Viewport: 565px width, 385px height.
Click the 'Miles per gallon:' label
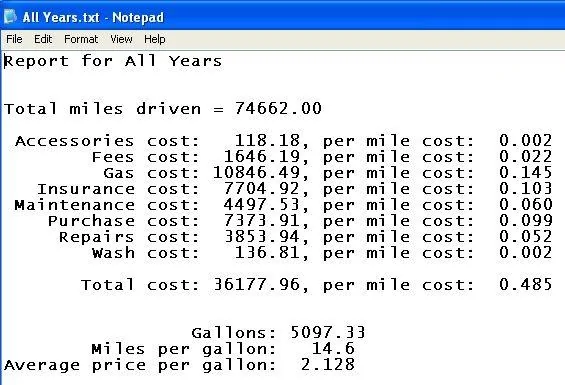click(184, 349)
